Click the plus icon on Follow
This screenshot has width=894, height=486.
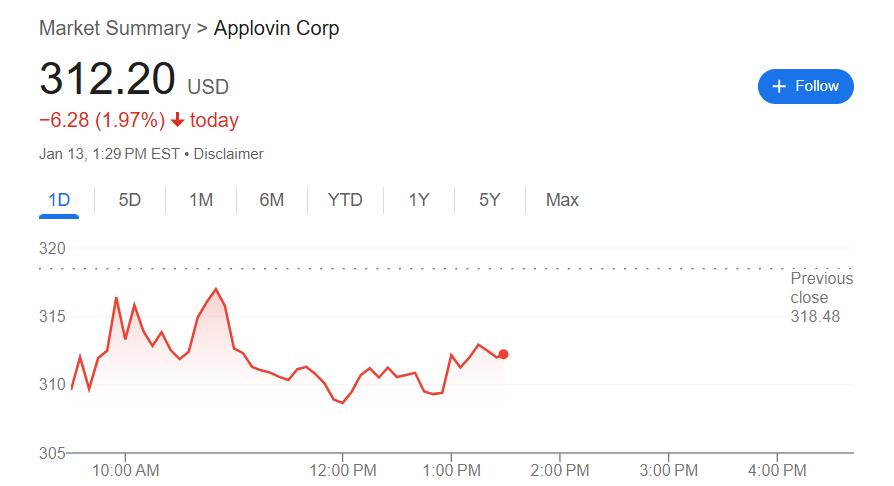(x=779, y=87)
